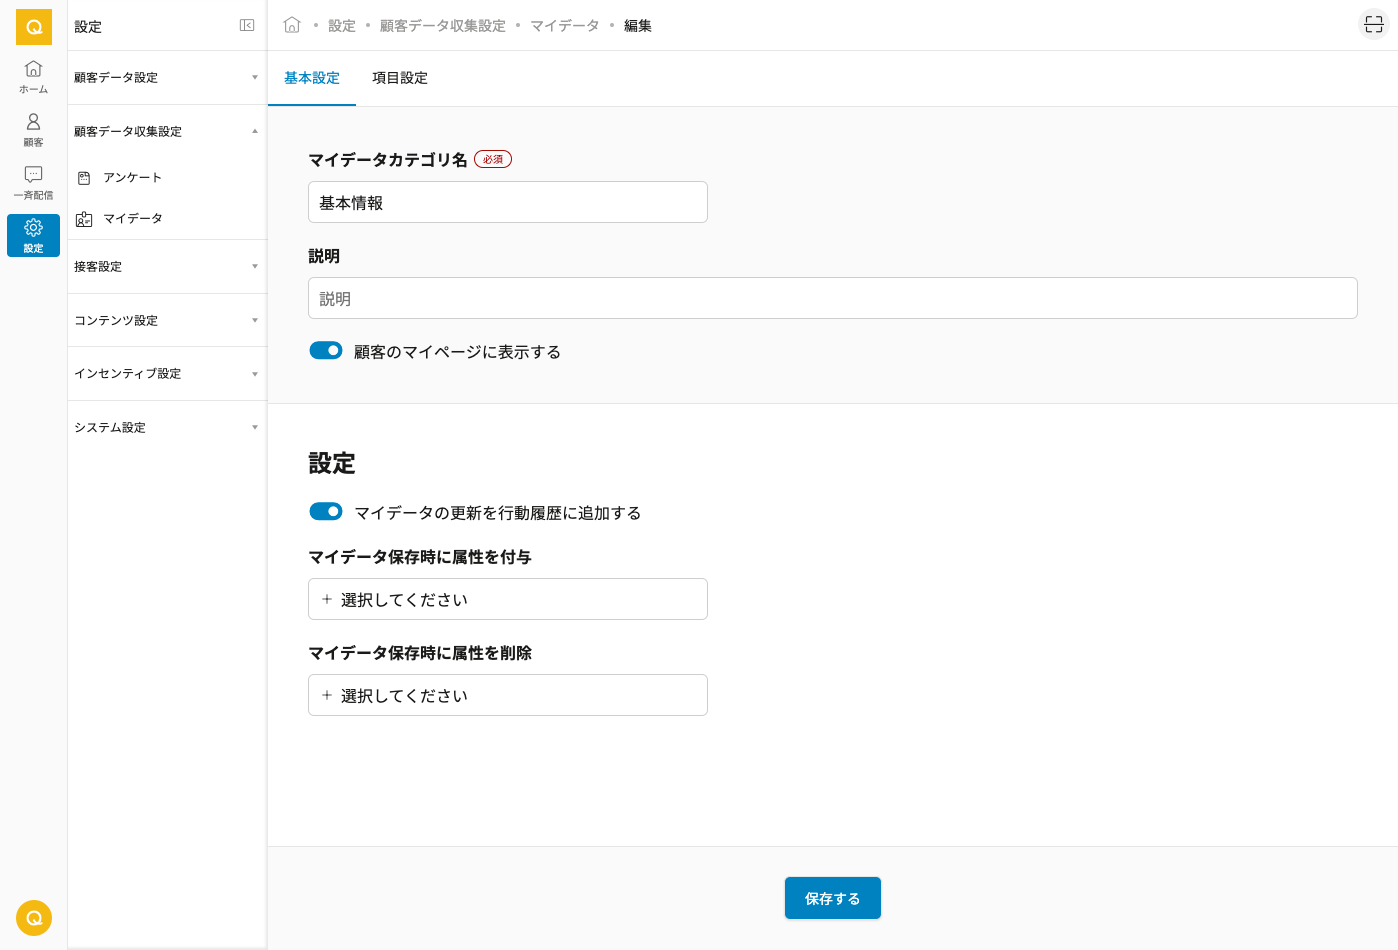This screenshot has width=1398, height=950.
Task: Disable マイデータの更新を行動履歴に追加する toggle
Action: [x=326, y=511]
